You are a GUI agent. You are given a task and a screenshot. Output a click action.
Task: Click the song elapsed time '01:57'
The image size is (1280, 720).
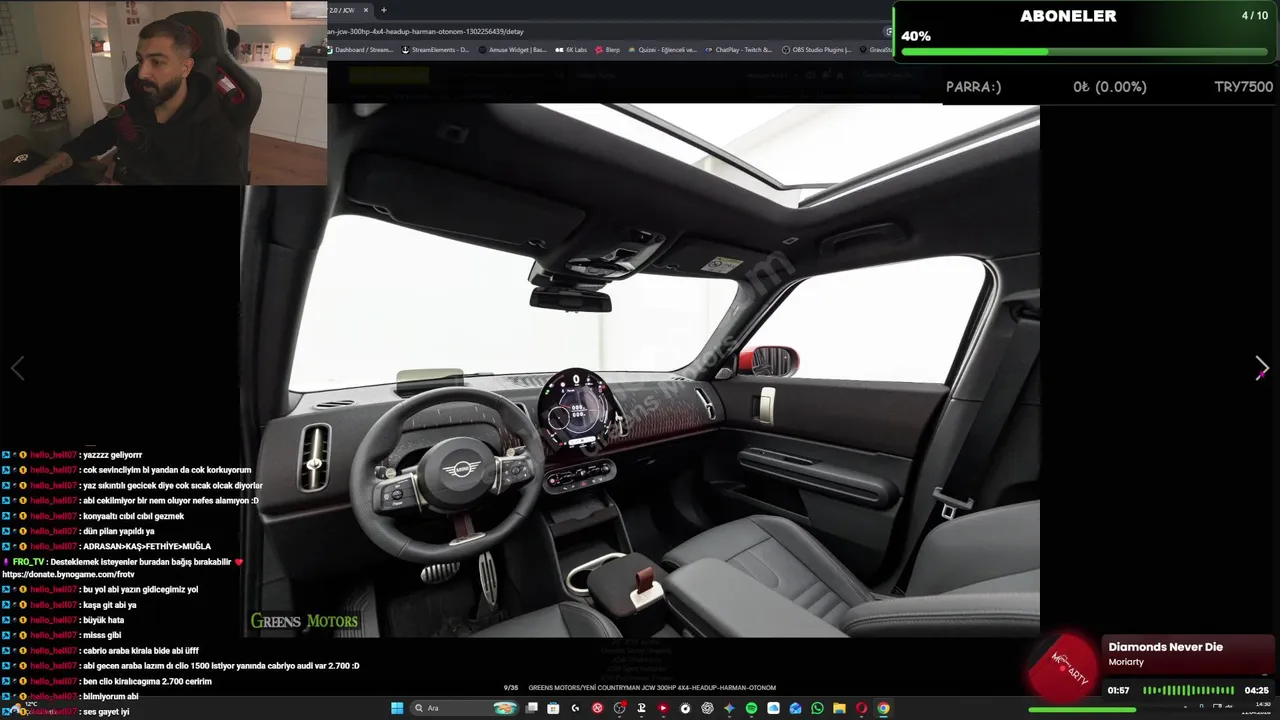click(1118, 690)
